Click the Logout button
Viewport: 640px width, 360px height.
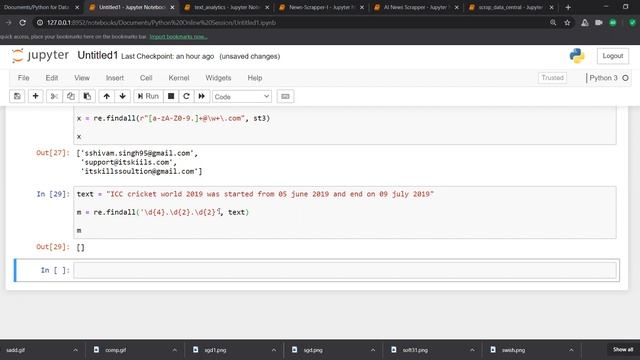tap(613, 56)
